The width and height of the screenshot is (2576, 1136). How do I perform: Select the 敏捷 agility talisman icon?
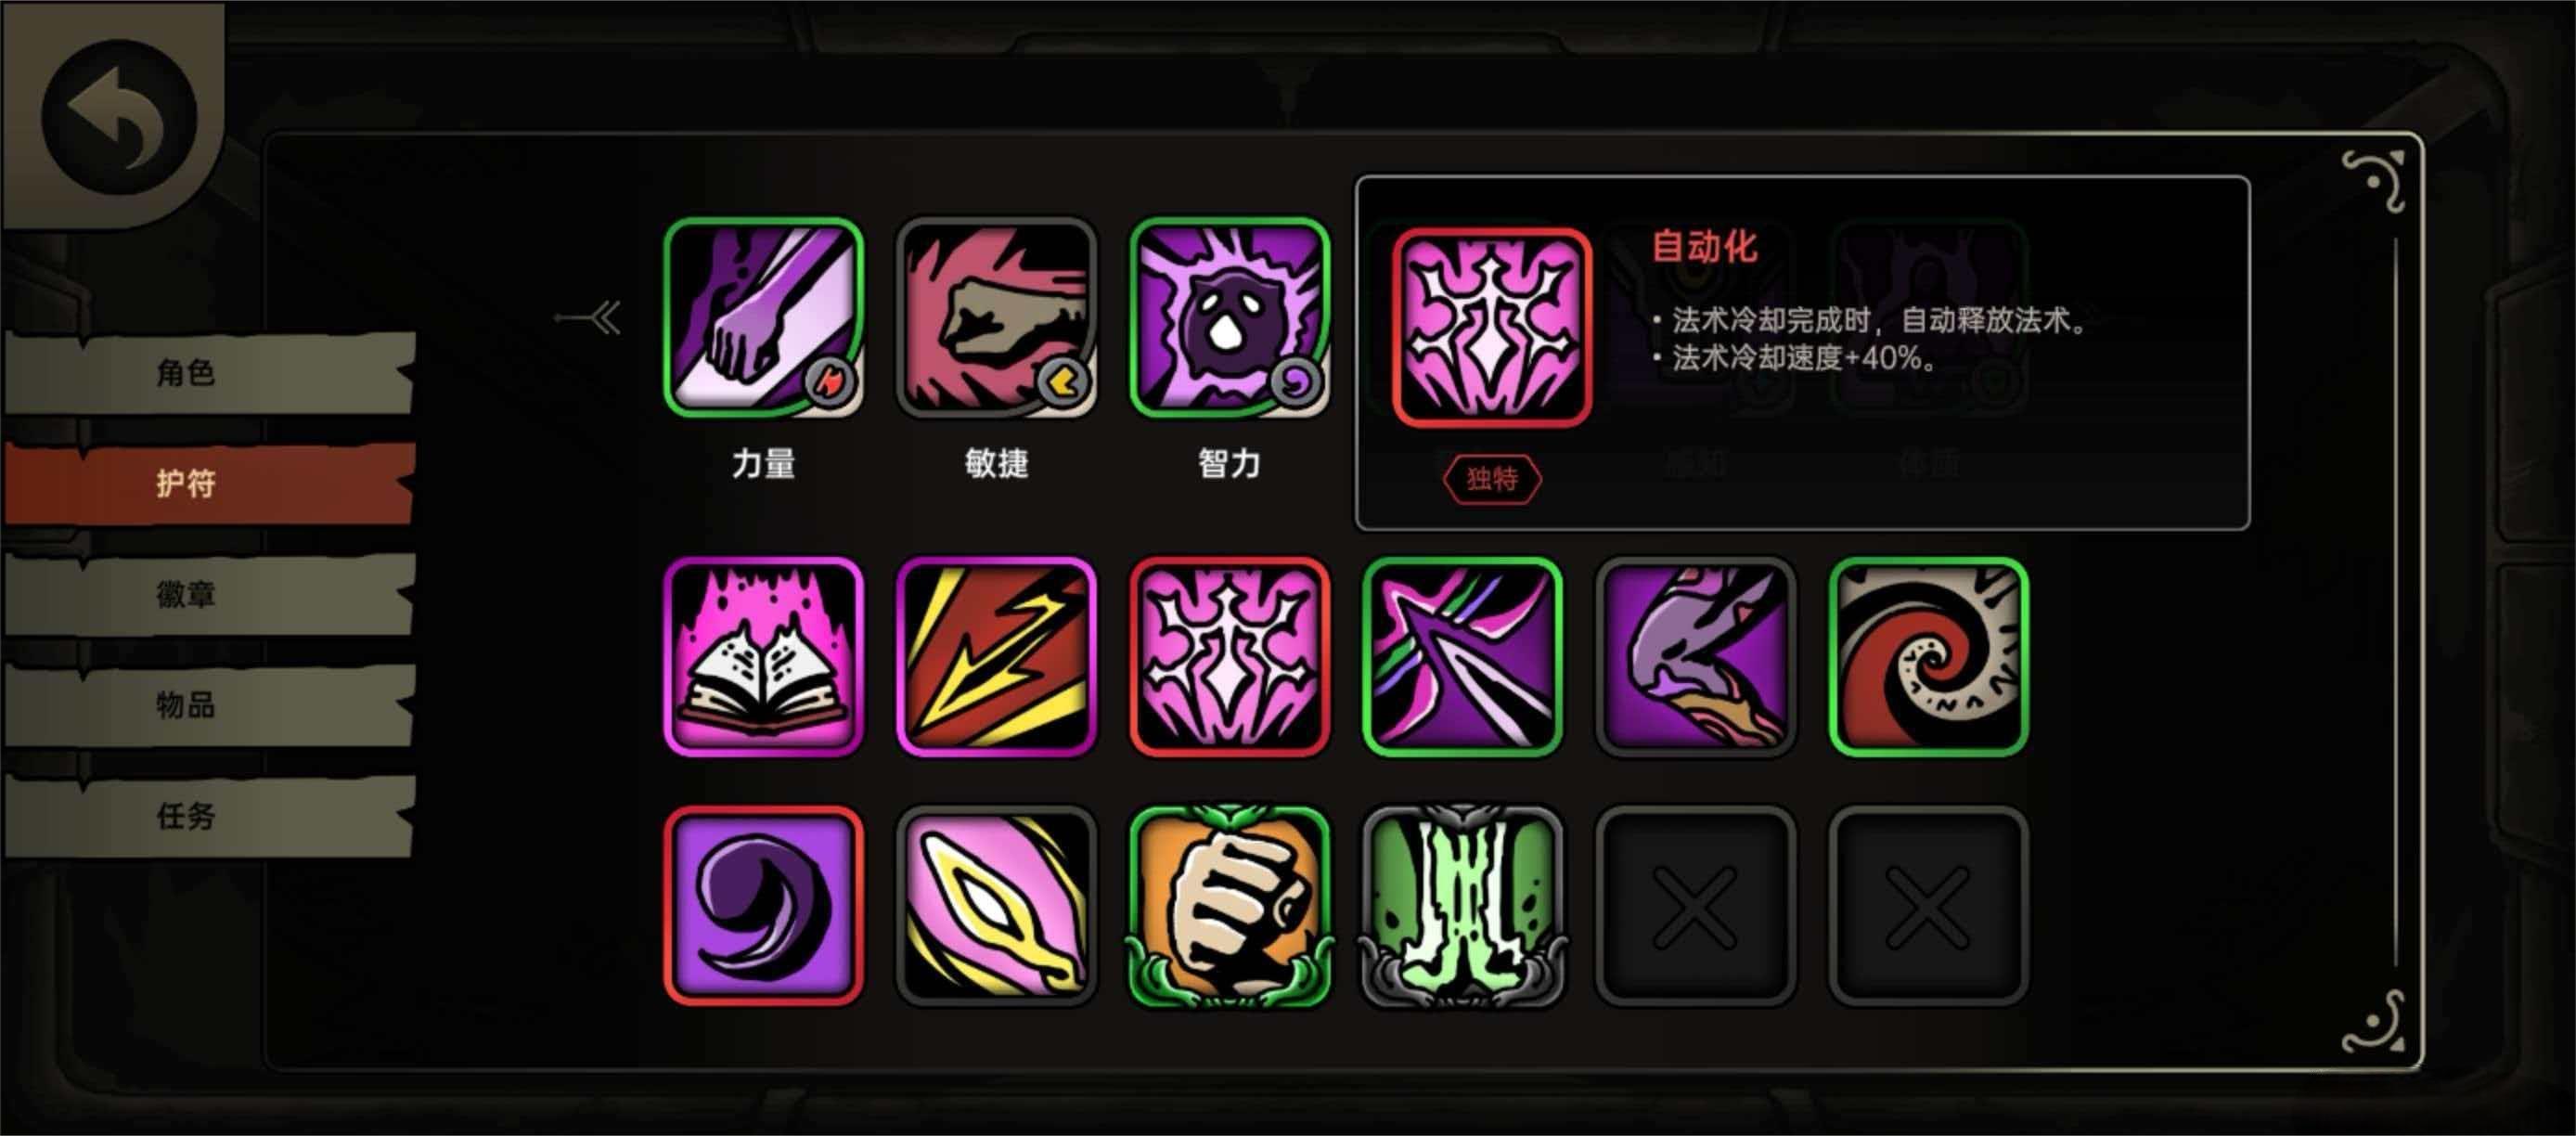pyautogui.click(x=996, y=318)
